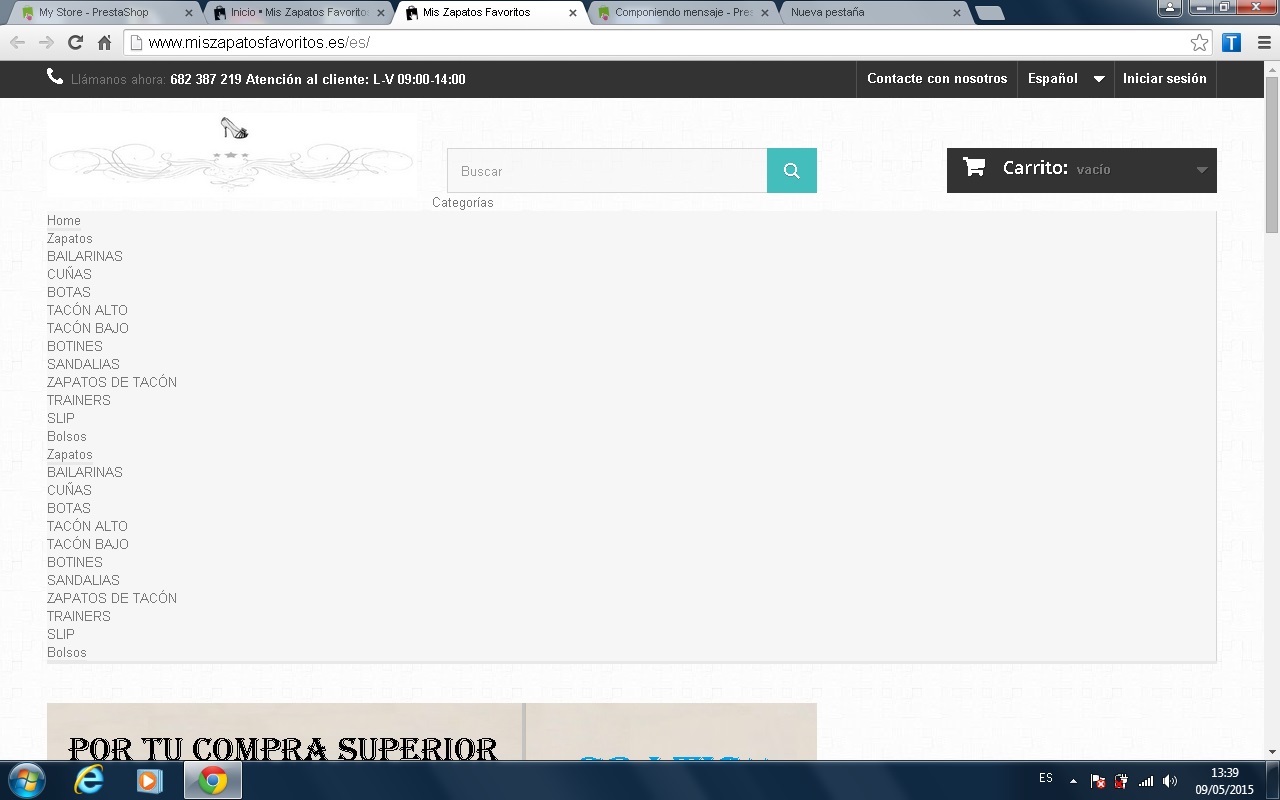
Task: Open SANDALIAS in the lower category list
Action: [x=83, y=581]
